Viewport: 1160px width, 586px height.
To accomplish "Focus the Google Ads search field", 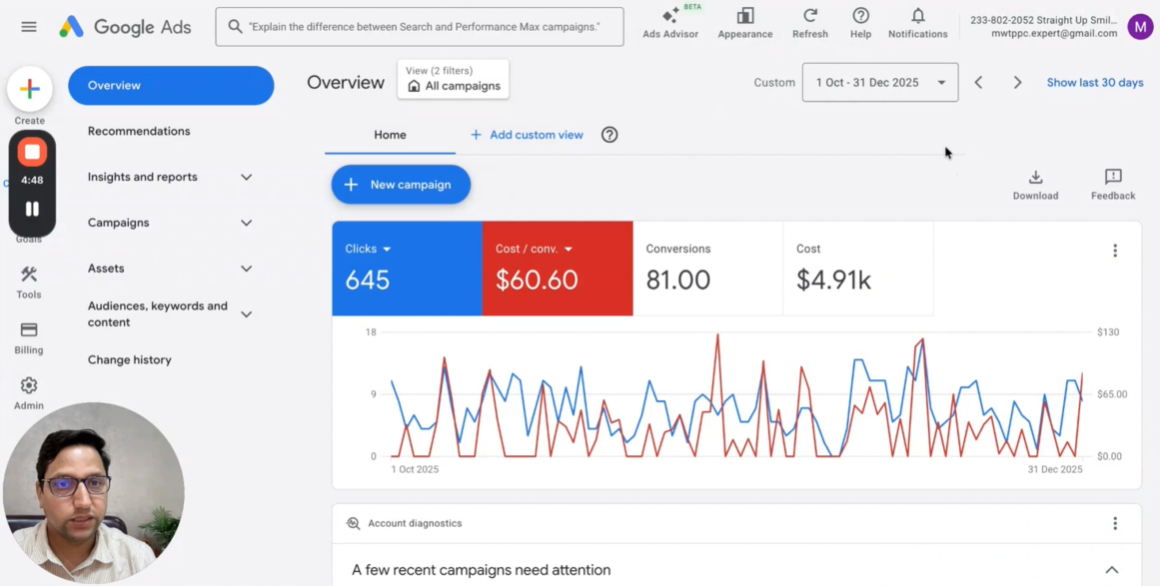I will (x=419, y=27).
